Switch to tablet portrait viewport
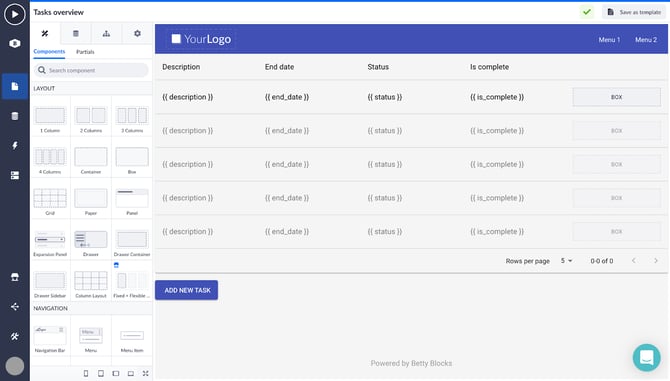670x381 pixels. coord(101,373)
